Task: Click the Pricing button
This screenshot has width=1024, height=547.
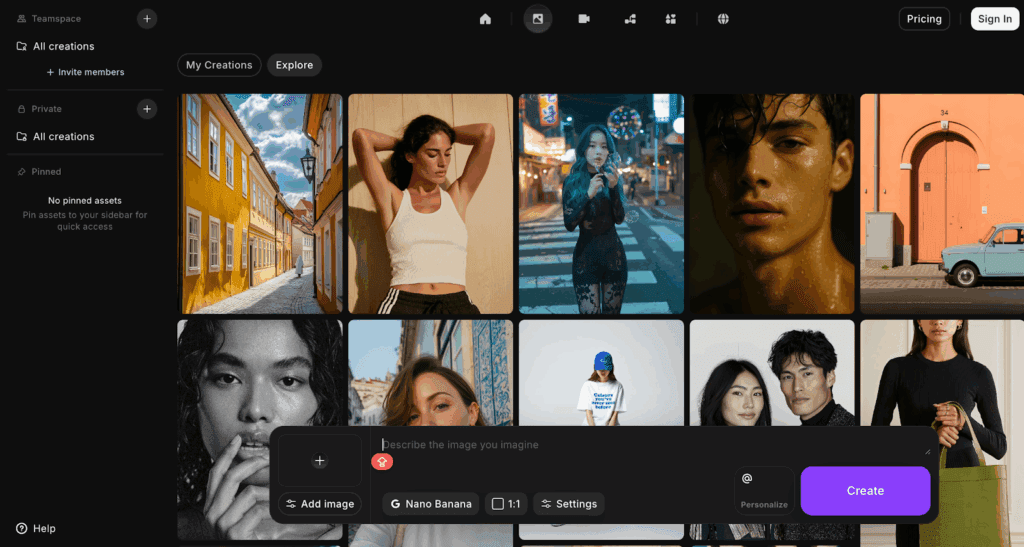Action: click(924, 19)
